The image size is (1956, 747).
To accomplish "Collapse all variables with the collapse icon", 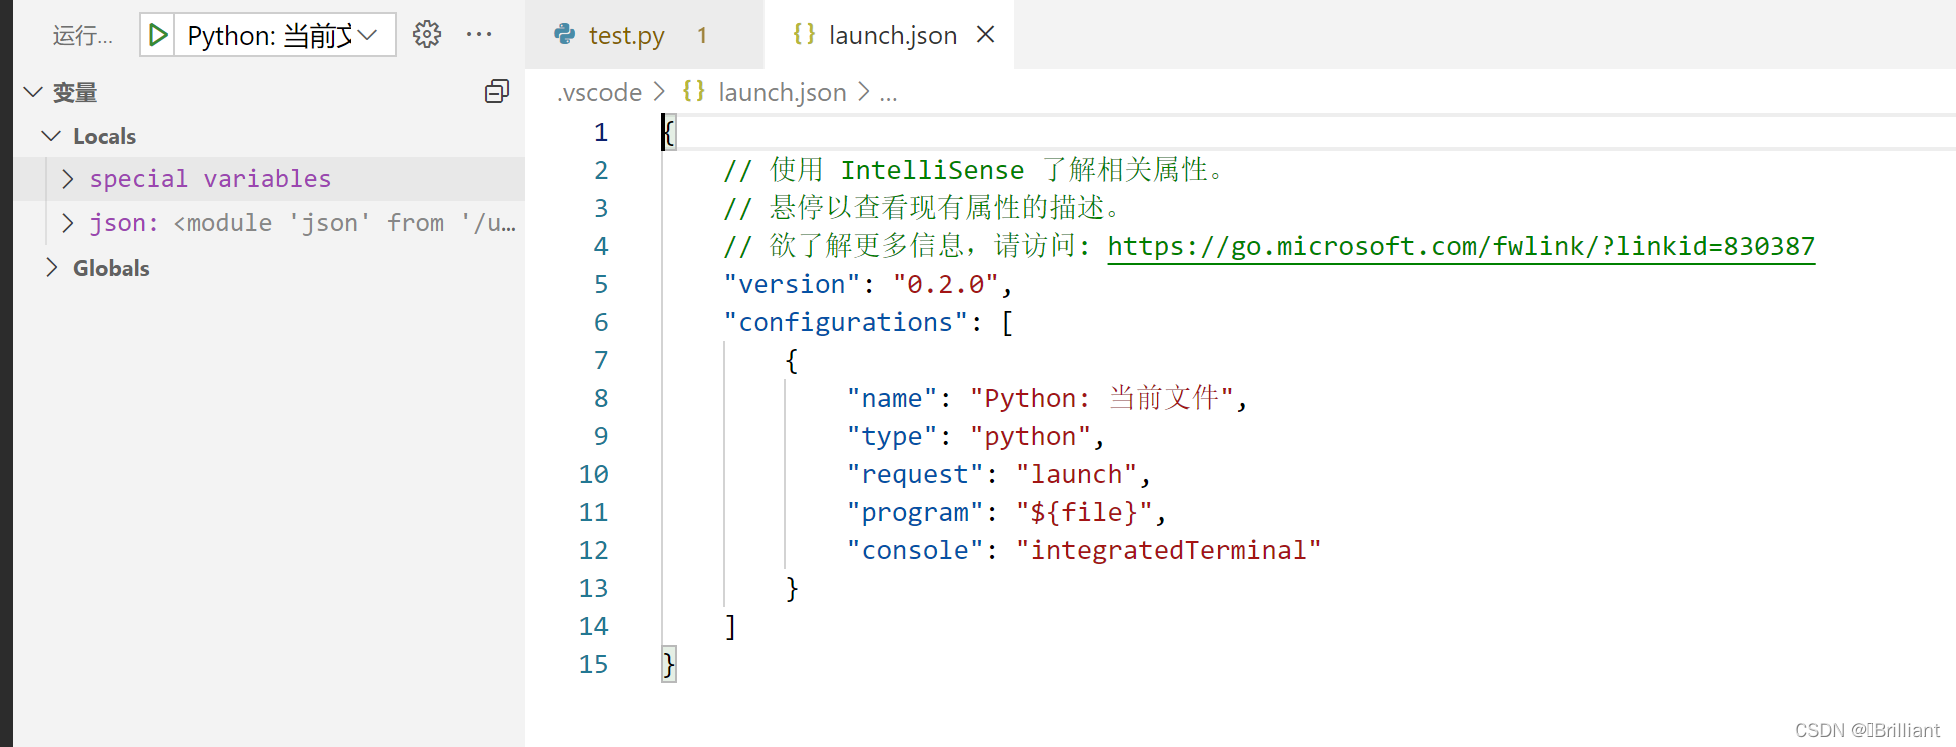I will click(497, 92).
